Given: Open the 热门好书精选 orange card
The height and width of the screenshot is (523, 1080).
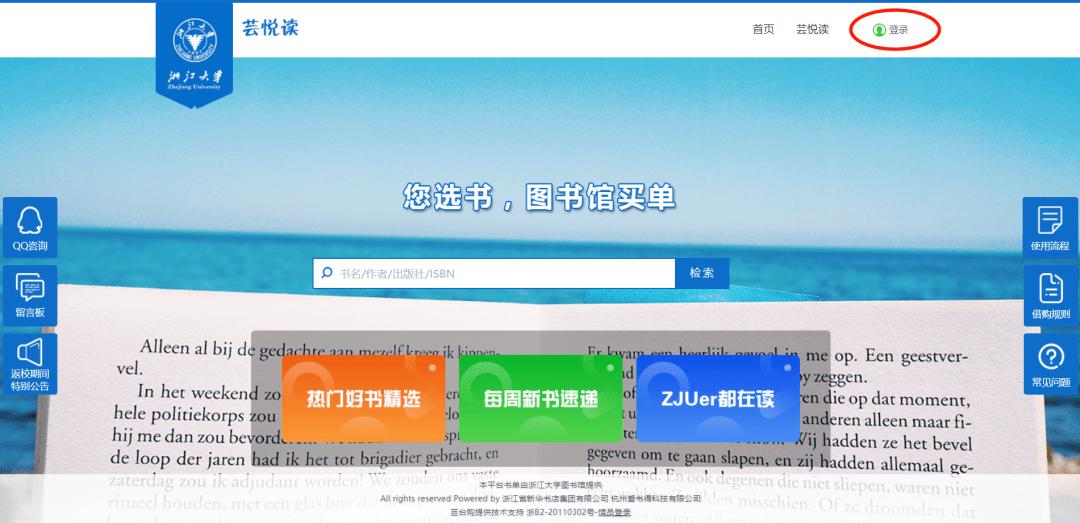Looking at the screenshot, I should point(363,398).
